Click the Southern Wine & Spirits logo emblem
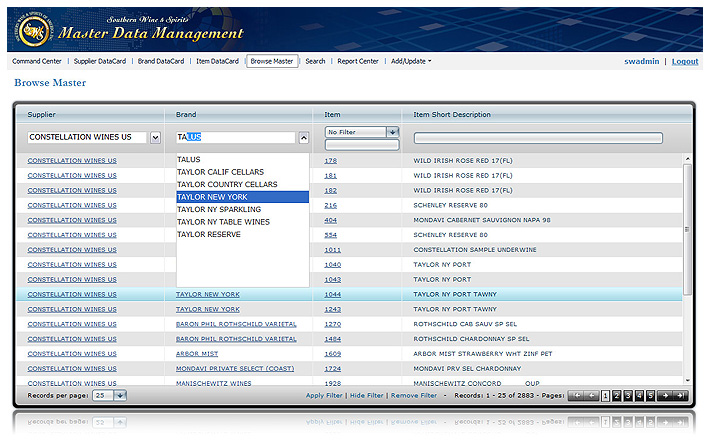Image resolution: width=710 pixels, height=441 pixels. (x=34, y=31)
